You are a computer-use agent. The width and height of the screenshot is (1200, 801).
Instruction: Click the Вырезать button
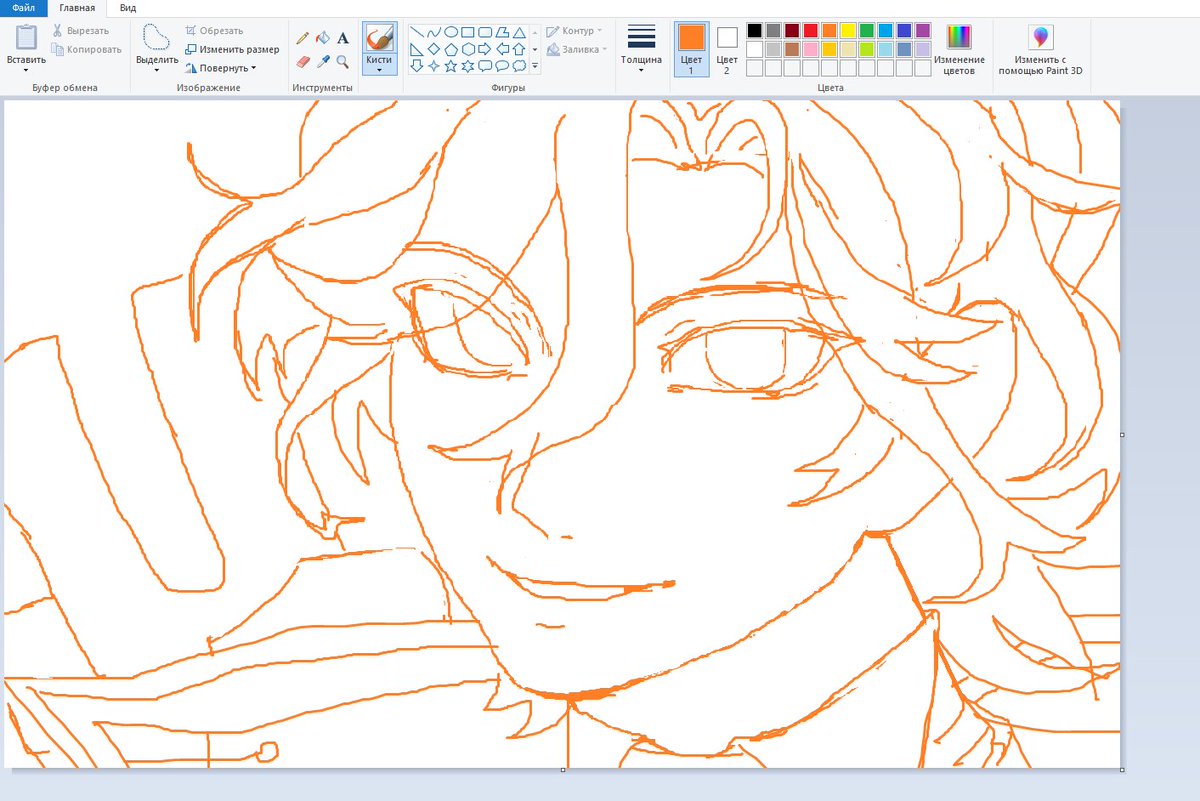point(80,31)
